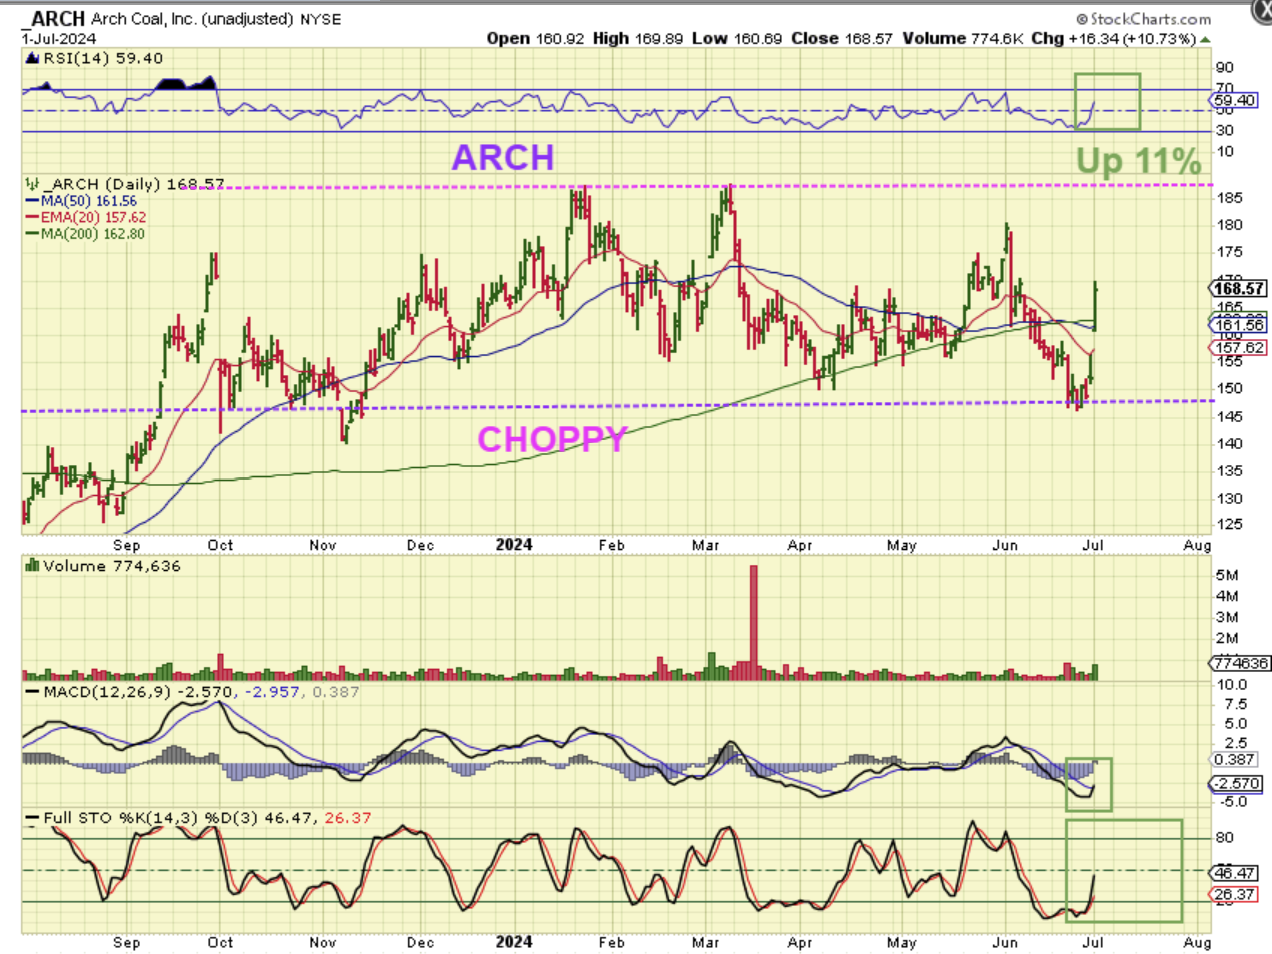This screenshot has height=954, width=1272.
Task: Click the green up-arrow after the Chg value
Action: (1205, 39)
